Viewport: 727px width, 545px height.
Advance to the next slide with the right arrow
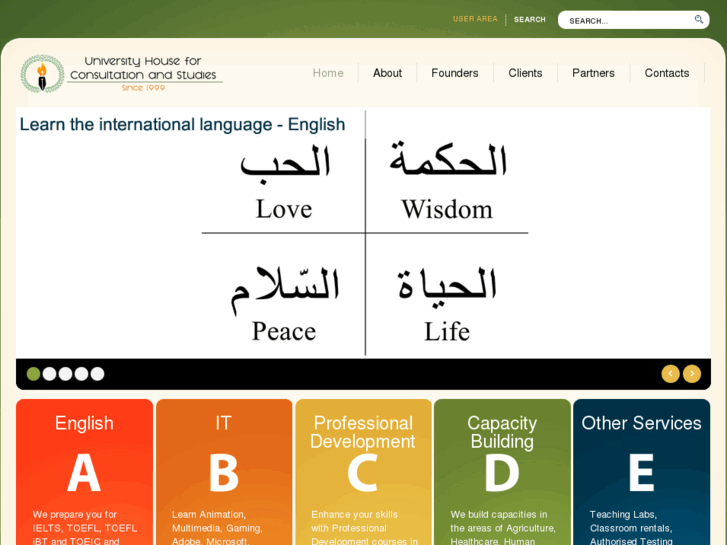click(x=692, y=373)
